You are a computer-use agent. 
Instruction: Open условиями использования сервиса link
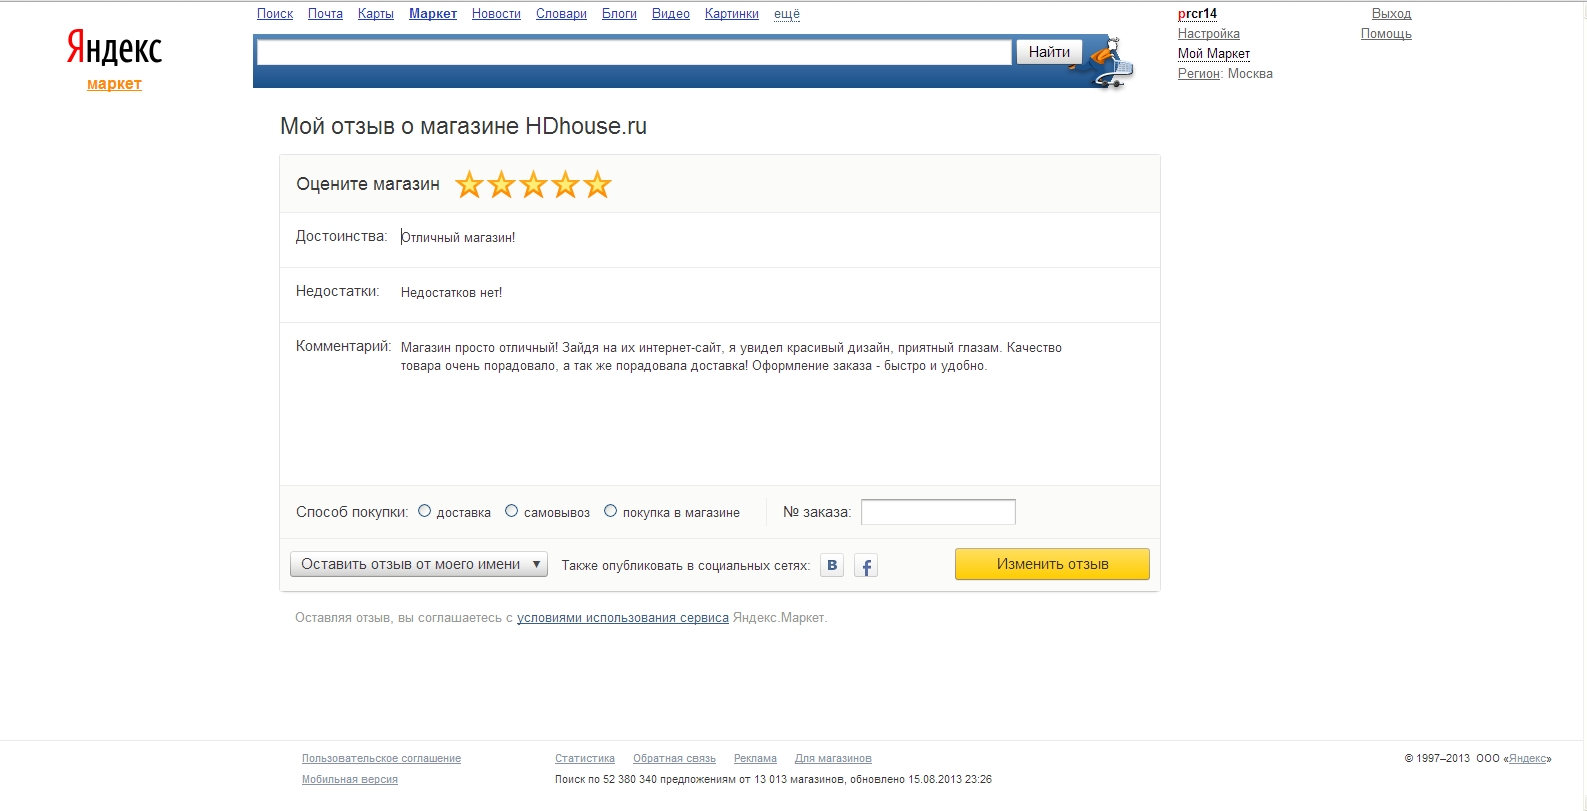(x=623, y=618)
